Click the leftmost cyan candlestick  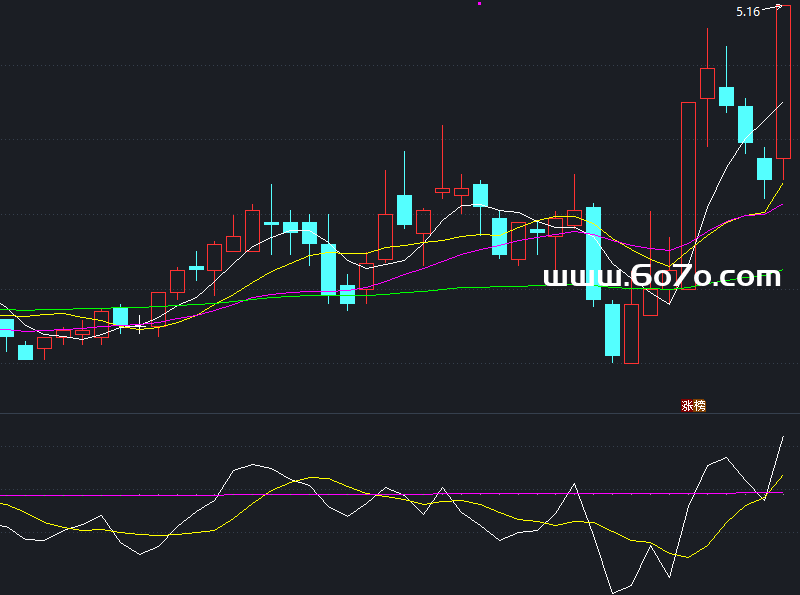tap(6, 327)
